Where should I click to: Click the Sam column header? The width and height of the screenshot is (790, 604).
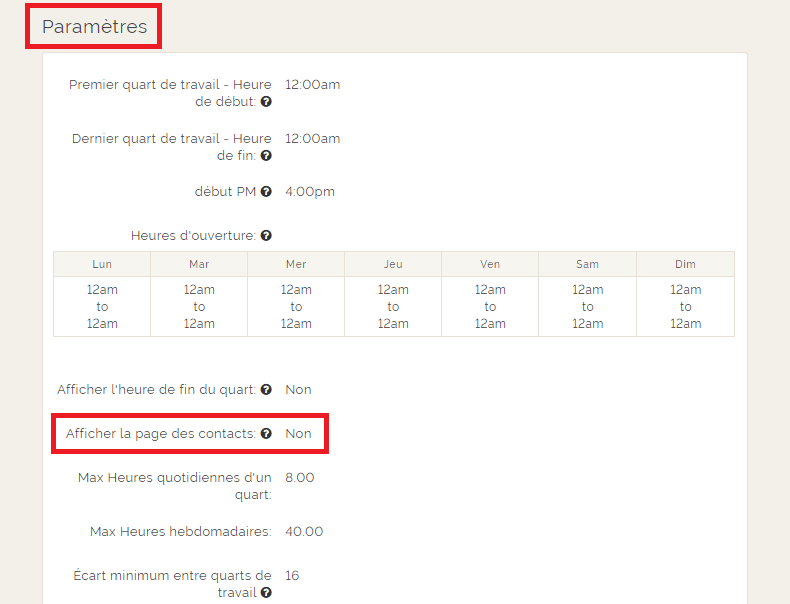[x=587, y=264]
